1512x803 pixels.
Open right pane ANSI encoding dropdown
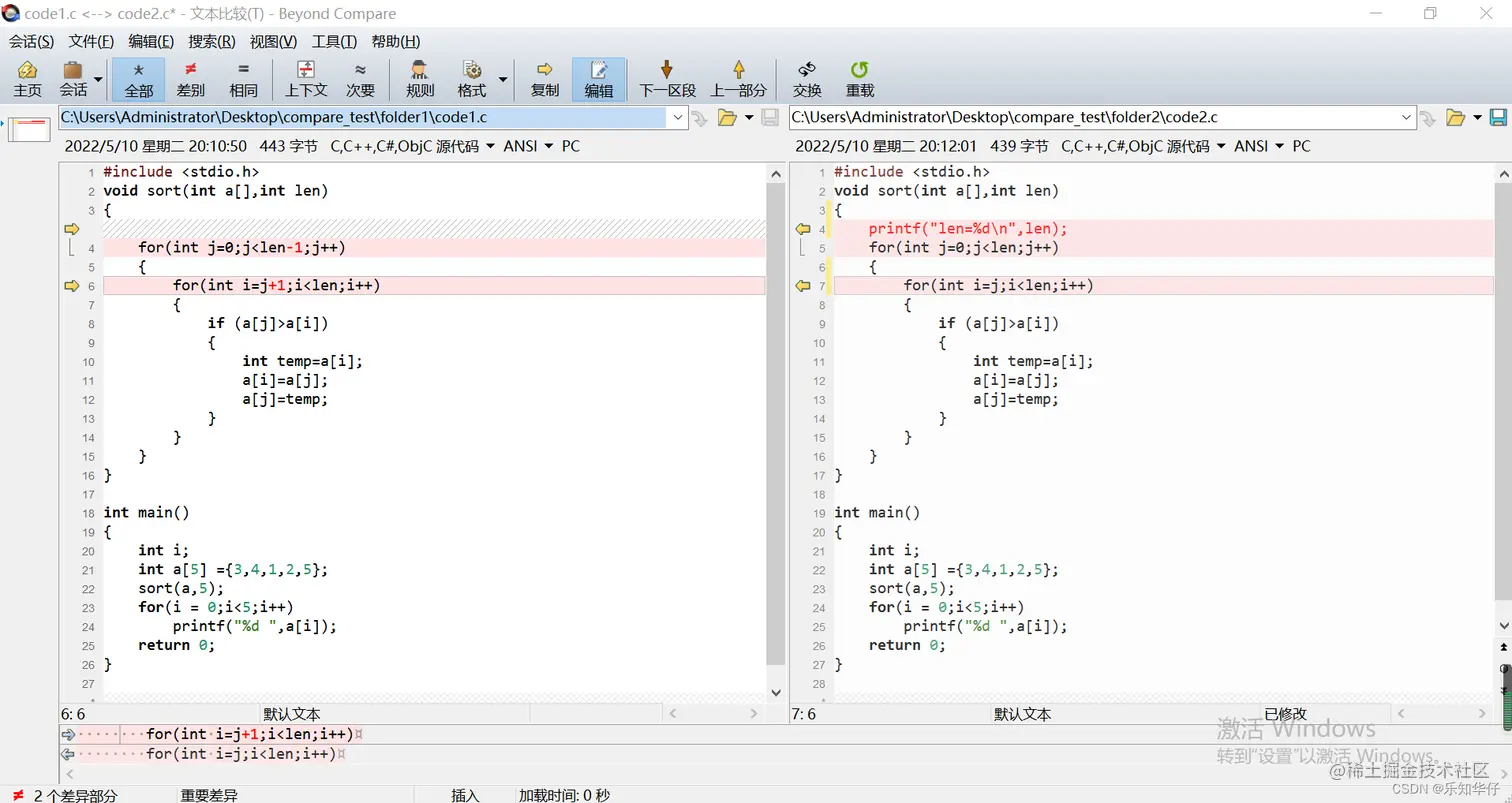[x=1259, y=146]
